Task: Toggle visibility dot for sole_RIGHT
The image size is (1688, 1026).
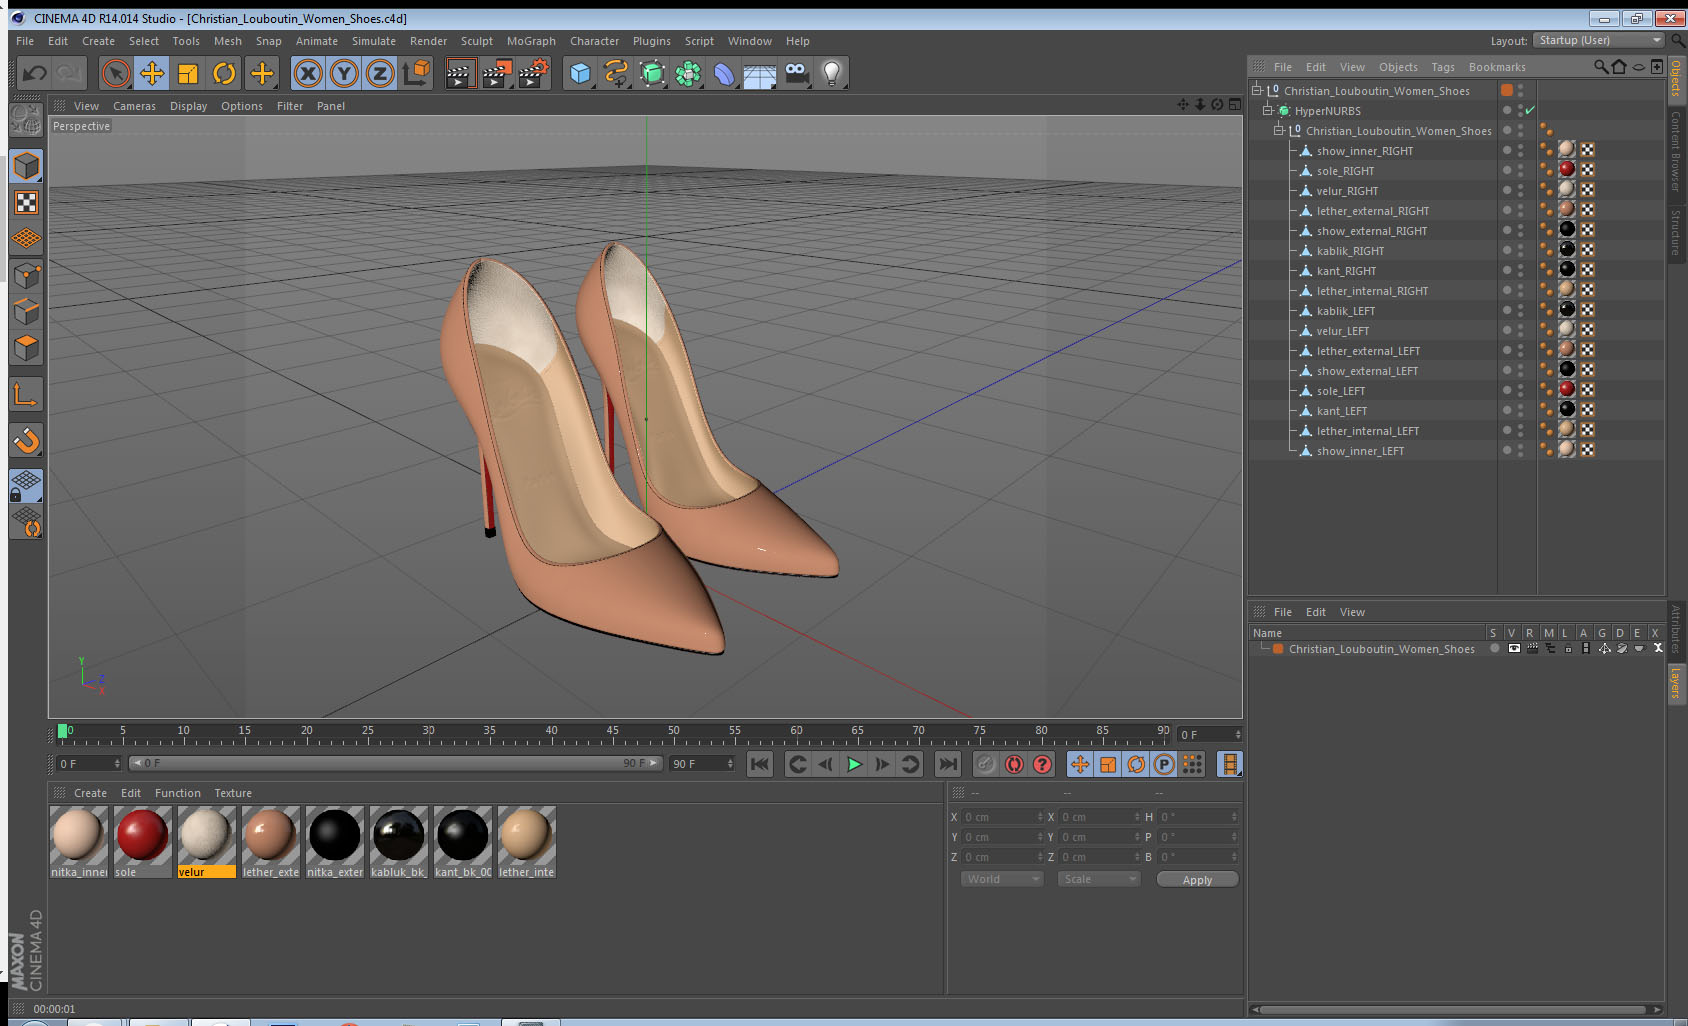Action: tap(1507, 170)
